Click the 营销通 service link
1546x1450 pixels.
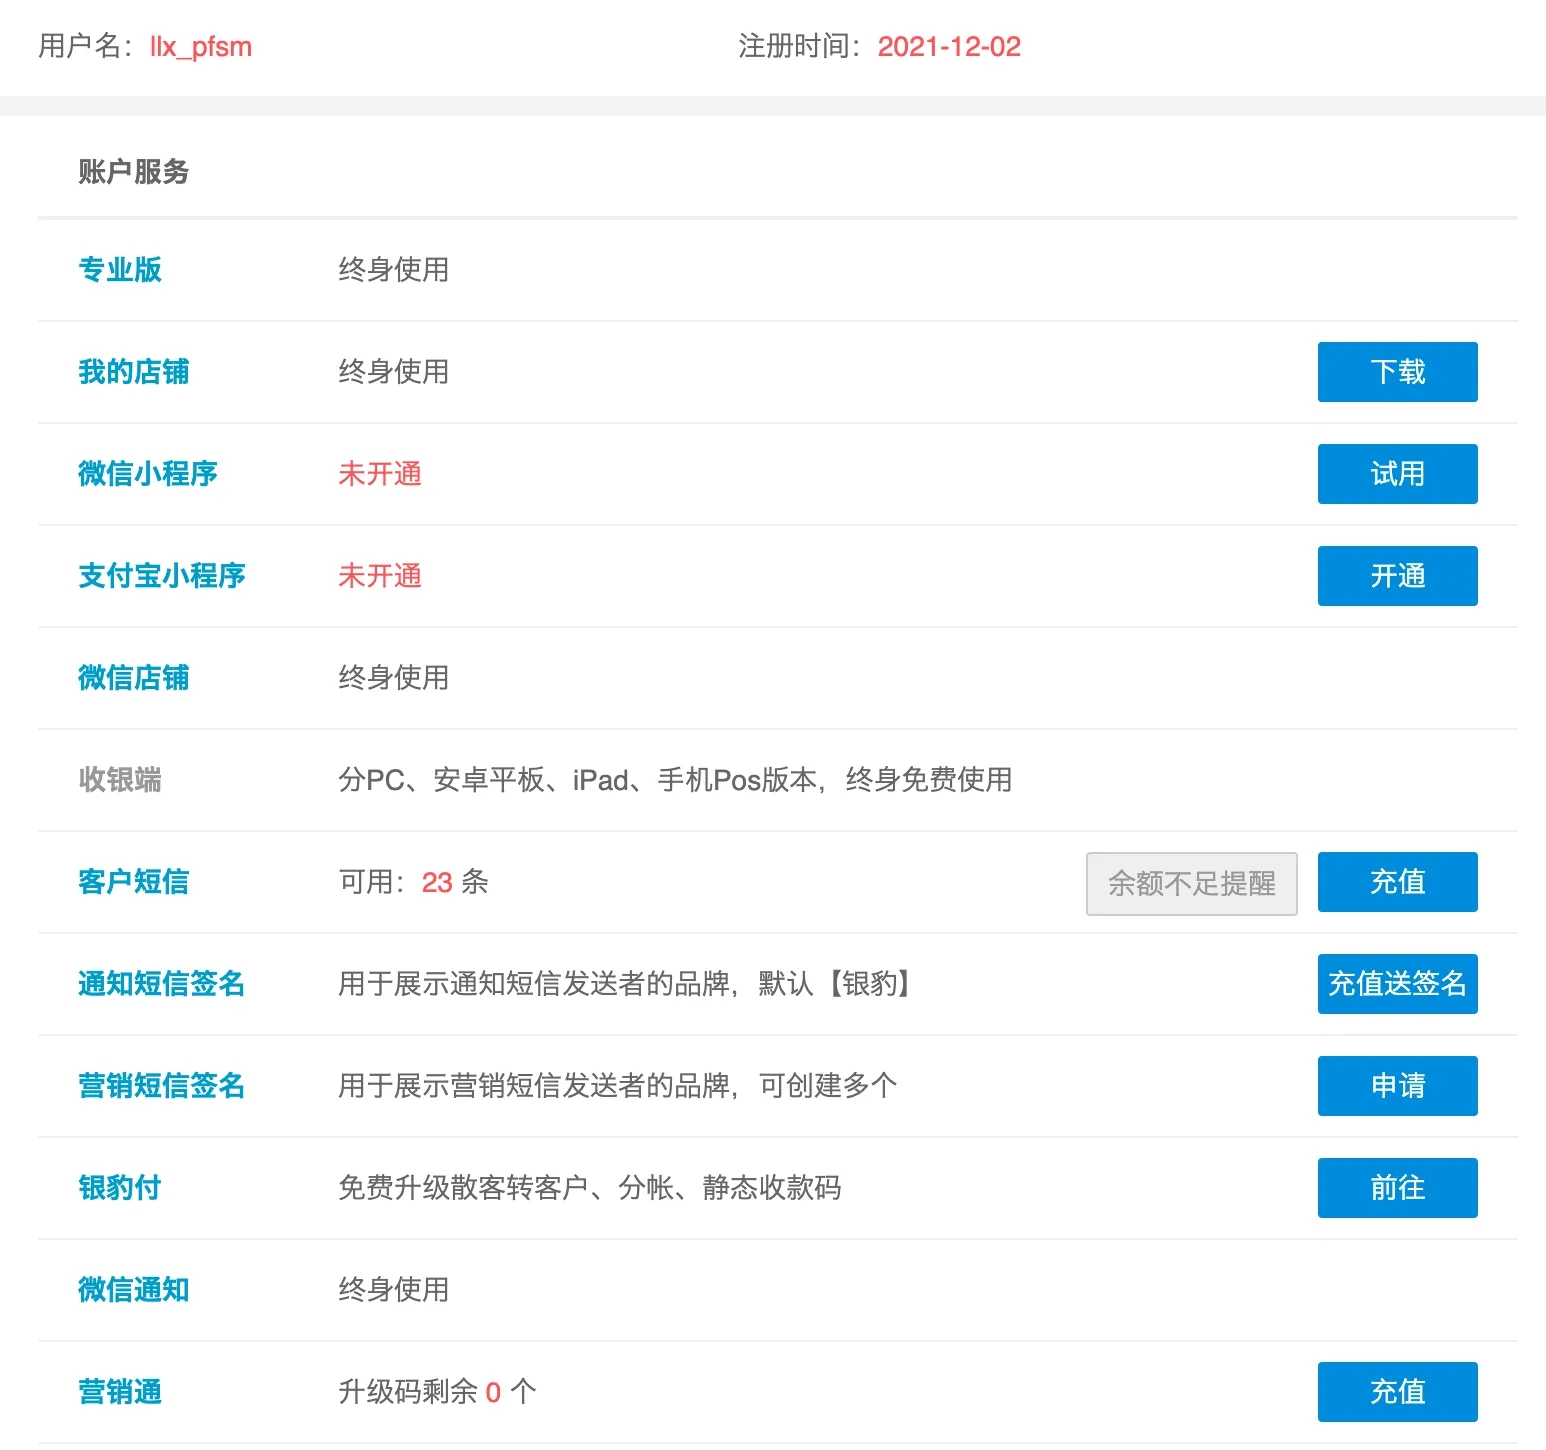click(x=118, y=1391)
